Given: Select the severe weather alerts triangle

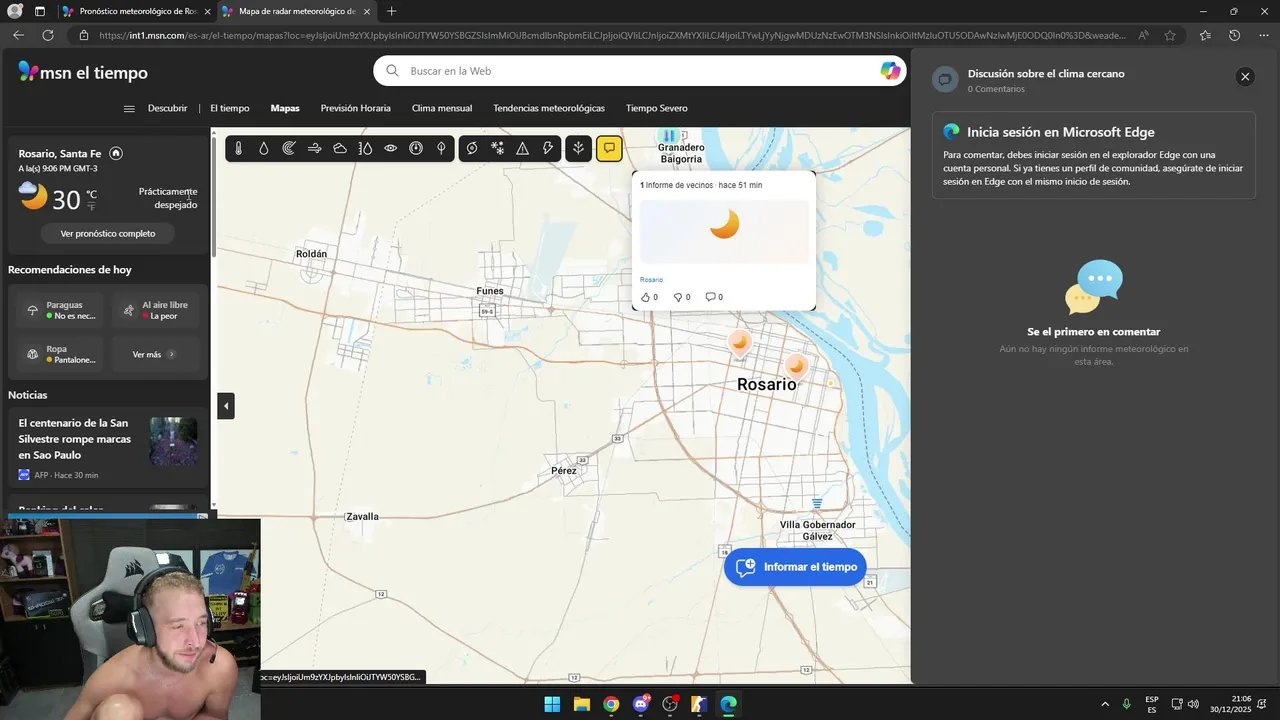Looking at the screenshot, I should coord(523,148).
